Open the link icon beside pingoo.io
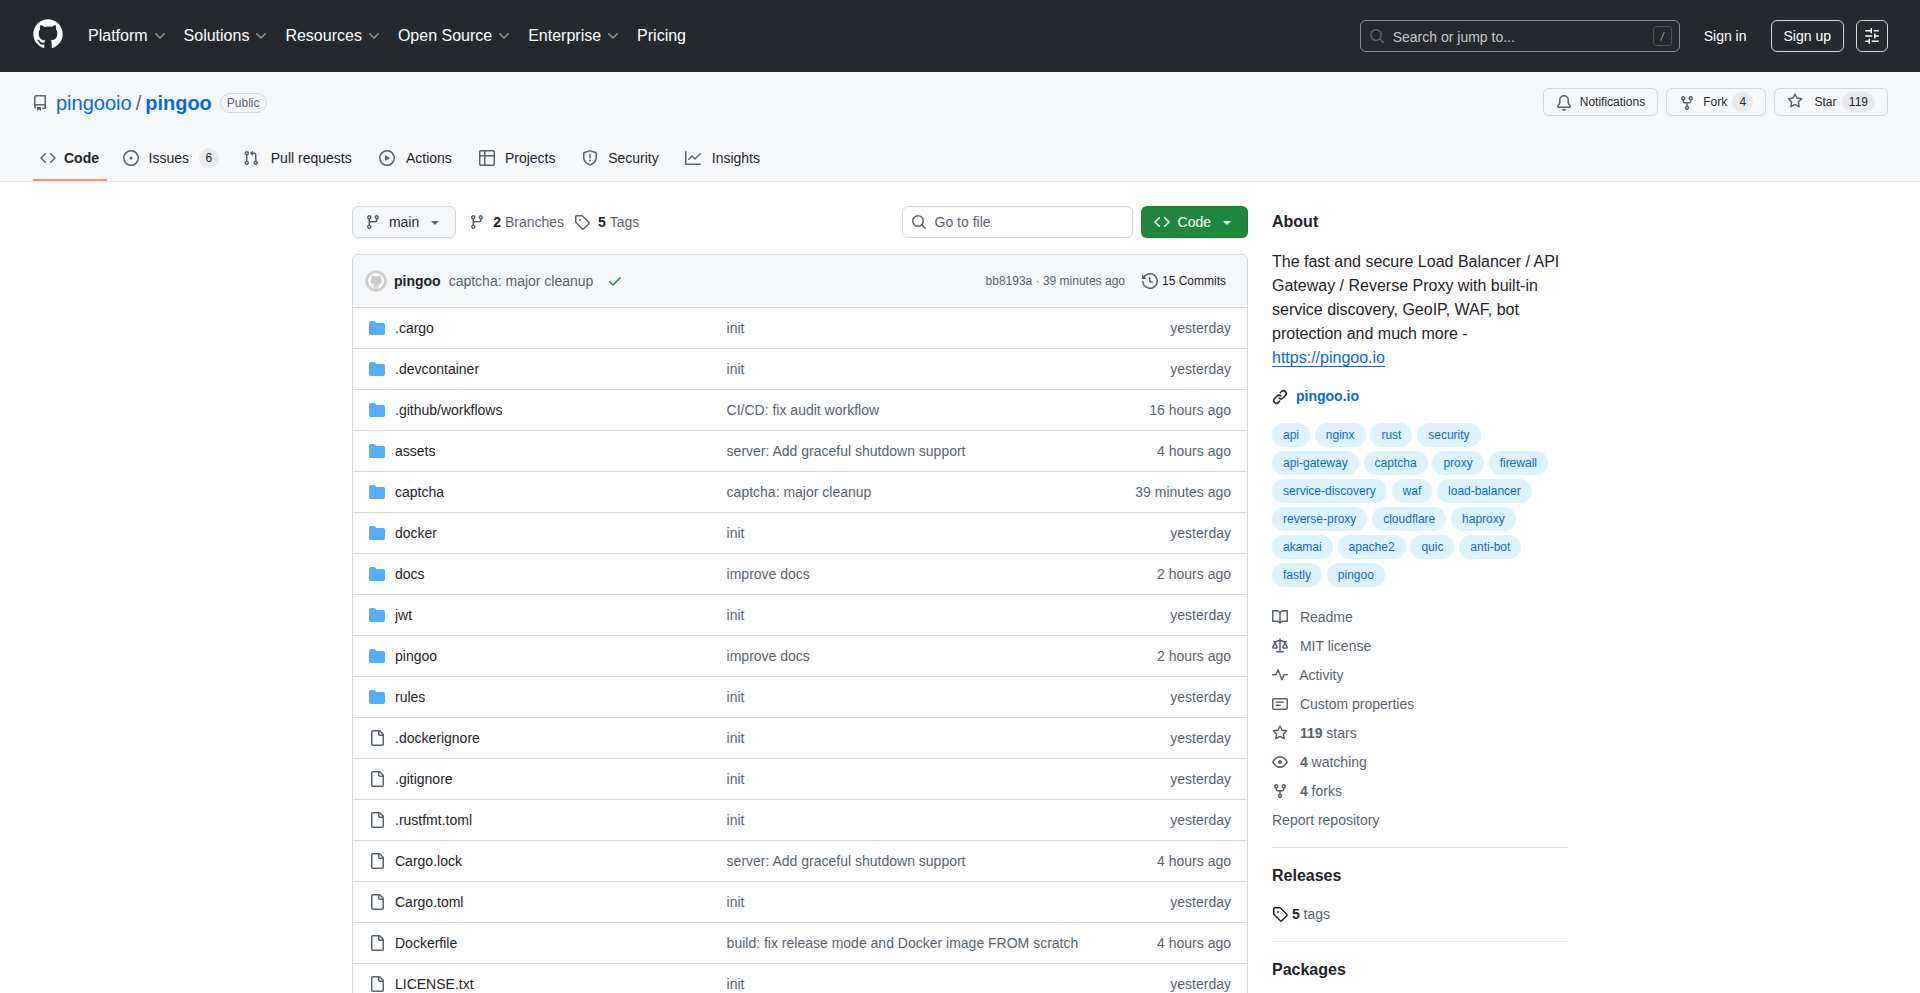1920x993 pixels. pyautogui.click(x=1280, y=397)
